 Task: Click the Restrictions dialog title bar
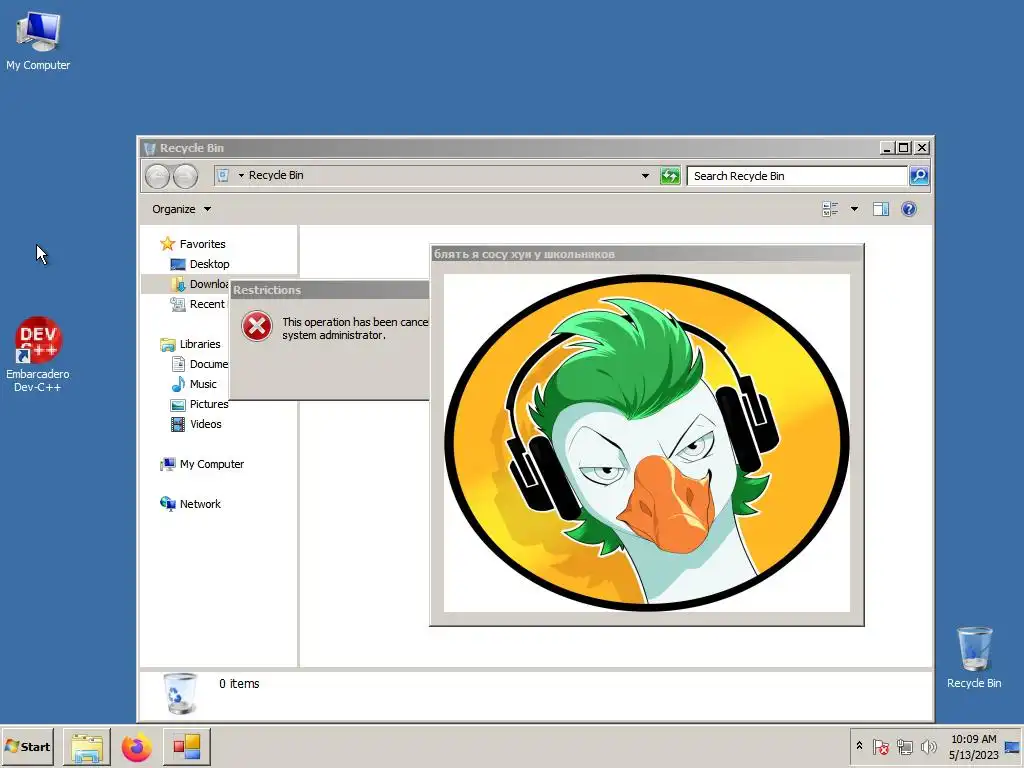click(330, 290)
